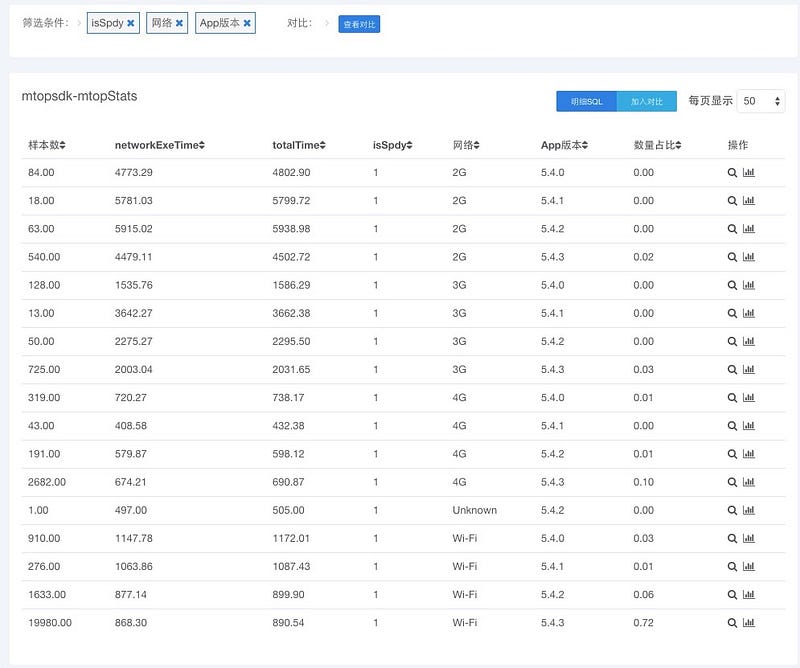Sort by 网络 column header
The image size is (800, 668).
coord(466,145)
